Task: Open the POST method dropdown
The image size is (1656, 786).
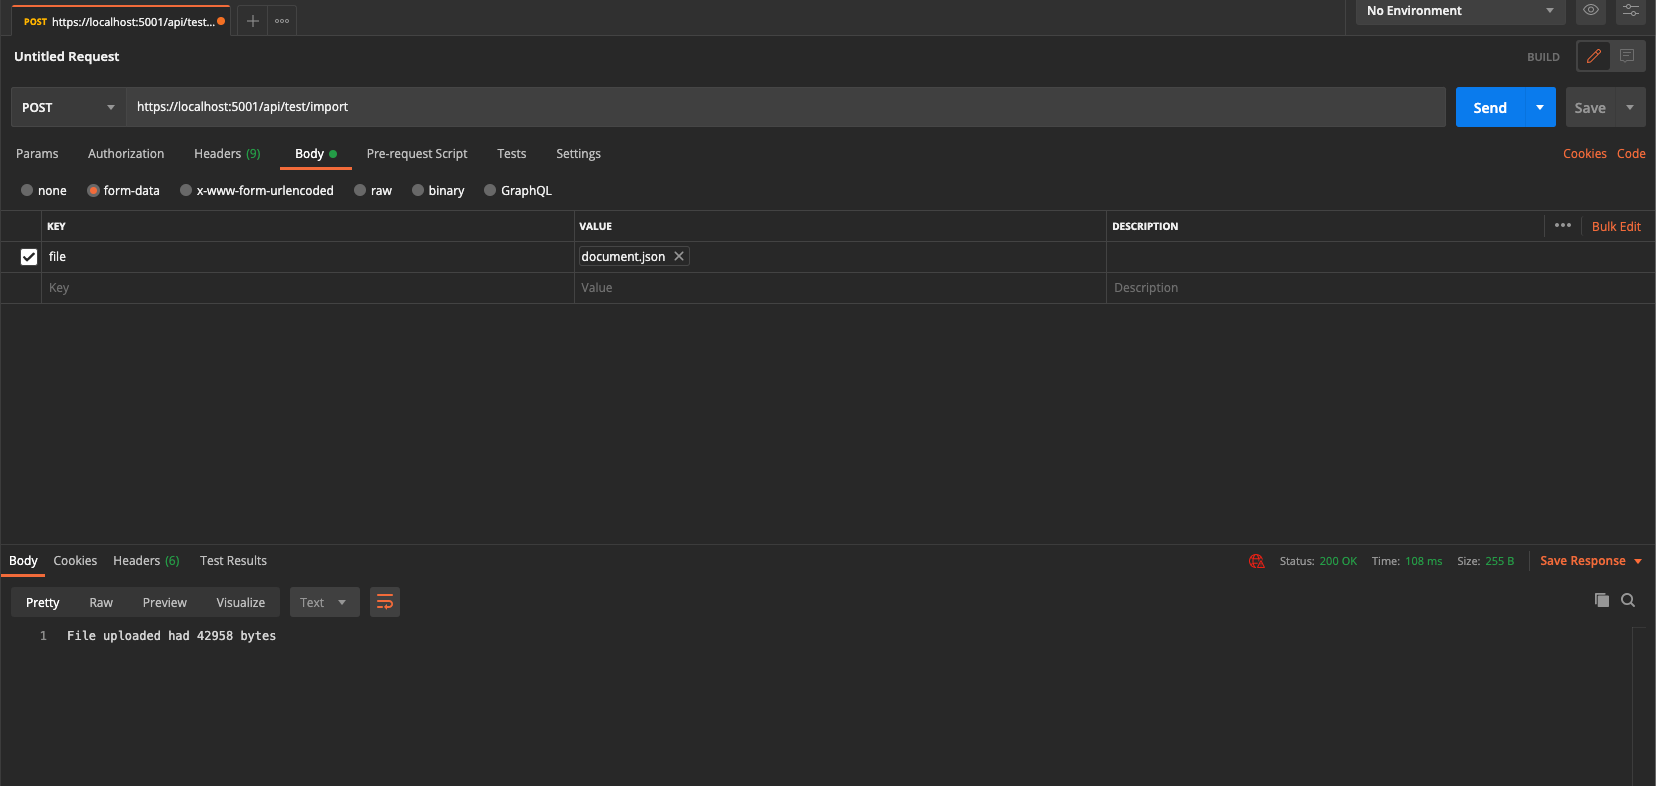Action: (x=68, y=107)
